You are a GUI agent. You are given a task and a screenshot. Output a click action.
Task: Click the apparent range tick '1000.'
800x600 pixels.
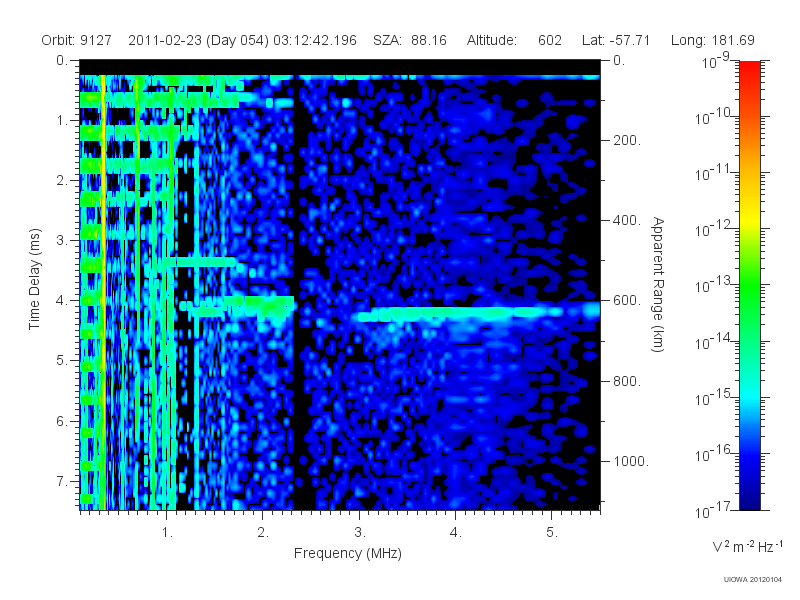click(x=630, y=461)
